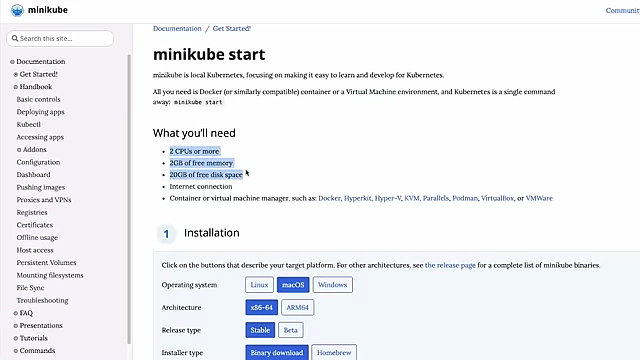Open Host access page
The image size is (640, 360).
(35, 250)
